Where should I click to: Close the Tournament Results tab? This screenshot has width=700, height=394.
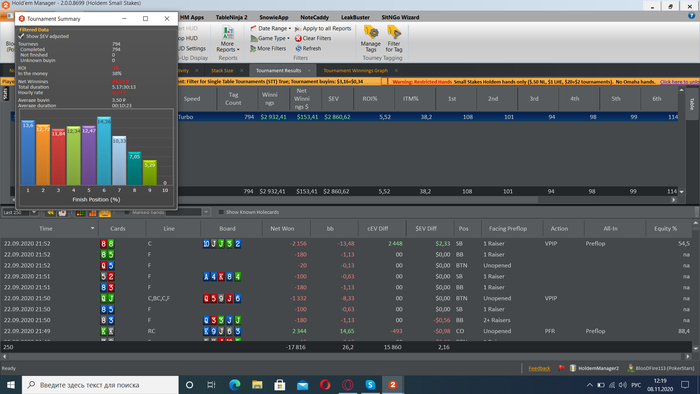[309, 71]
